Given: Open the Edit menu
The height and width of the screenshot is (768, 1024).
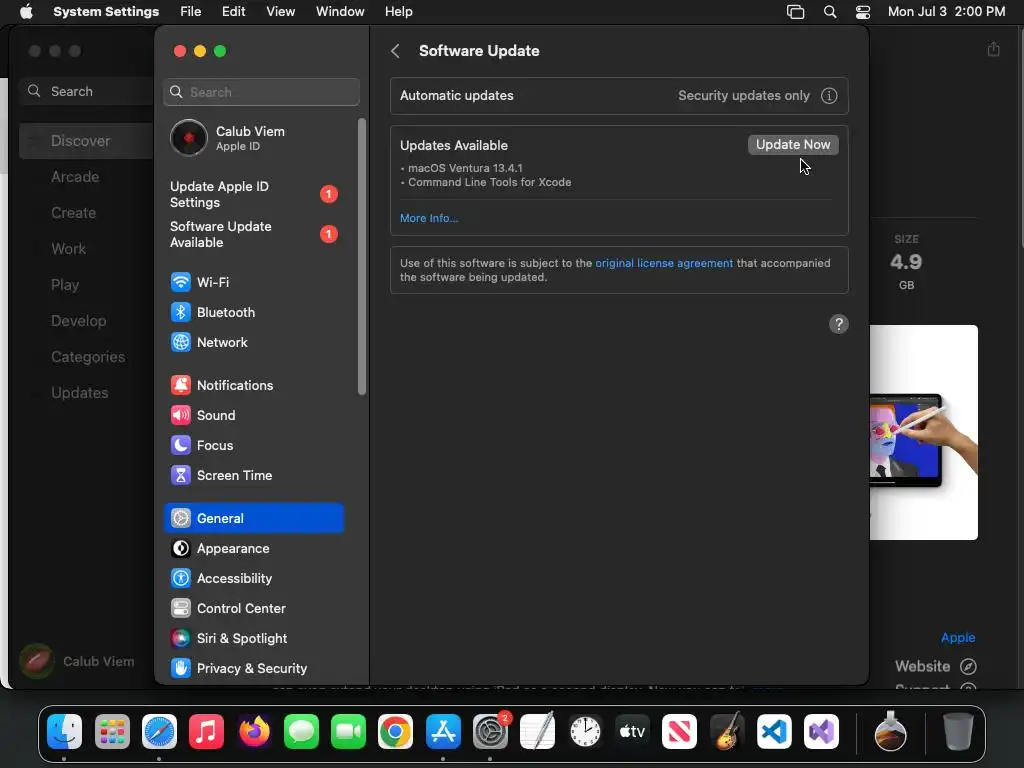Looking at the screenshot, I should (x=233, y=12).
